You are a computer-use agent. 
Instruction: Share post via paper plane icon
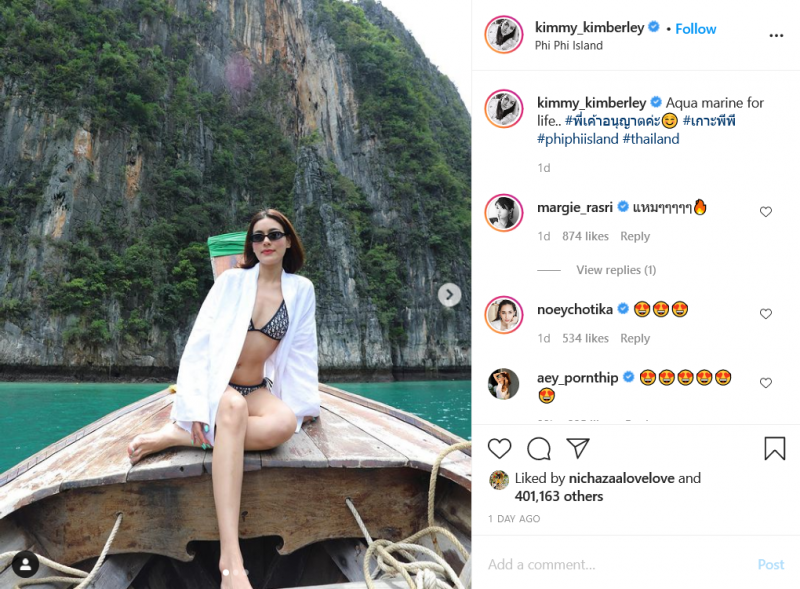click(x=578, y=448)
